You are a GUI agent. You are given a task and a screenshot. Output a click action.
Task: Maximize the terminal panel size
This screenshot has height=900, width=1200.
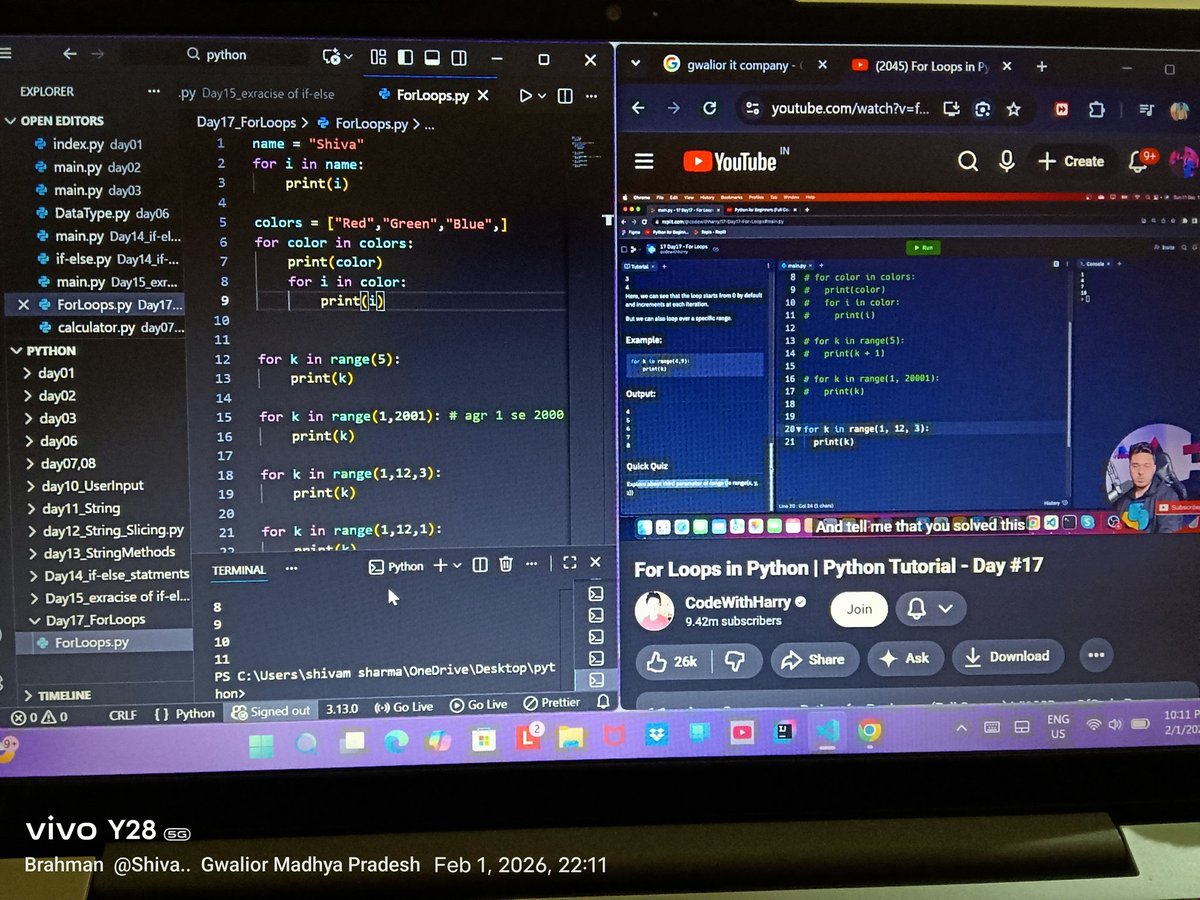click(x=569, y=564)
